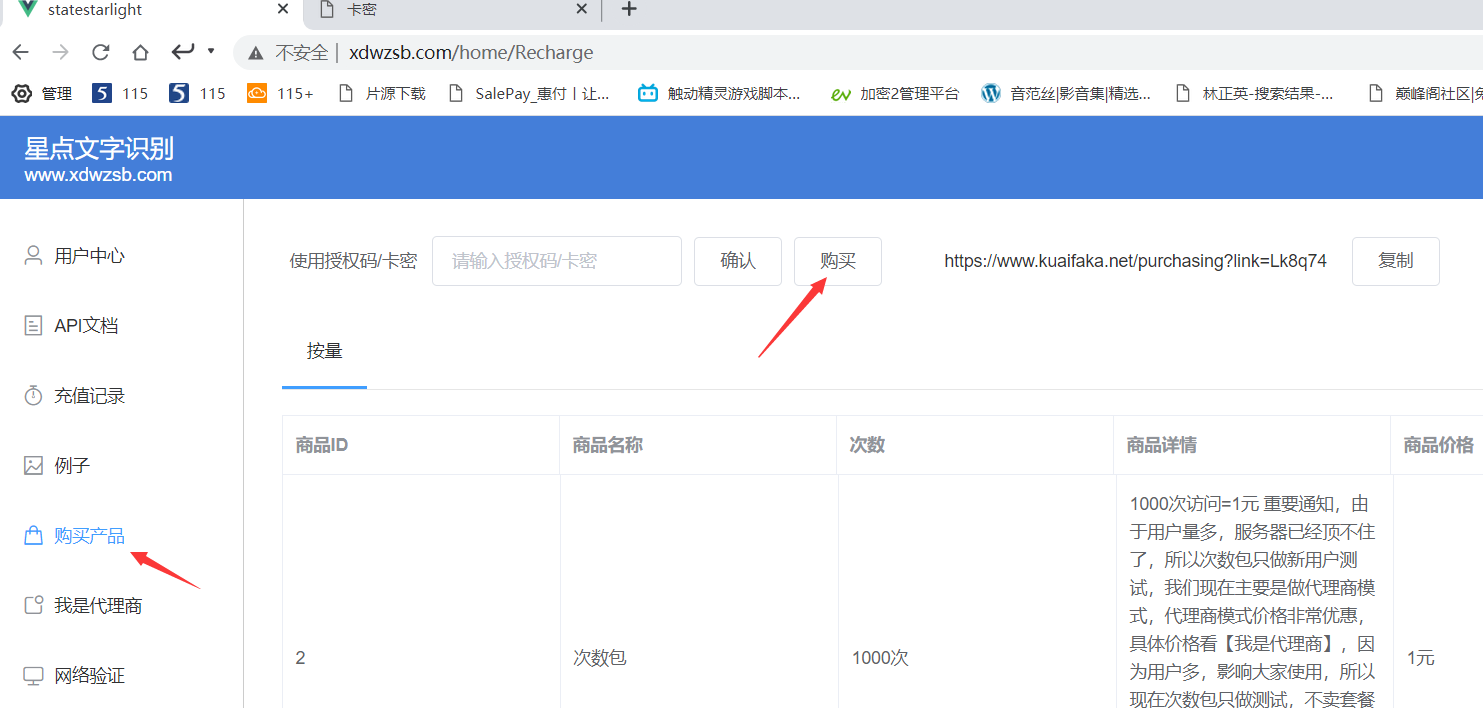Switch to the 卡密 browser tab
The height and width of the screenshot is (708, 1483).
(x=453, y=10)
